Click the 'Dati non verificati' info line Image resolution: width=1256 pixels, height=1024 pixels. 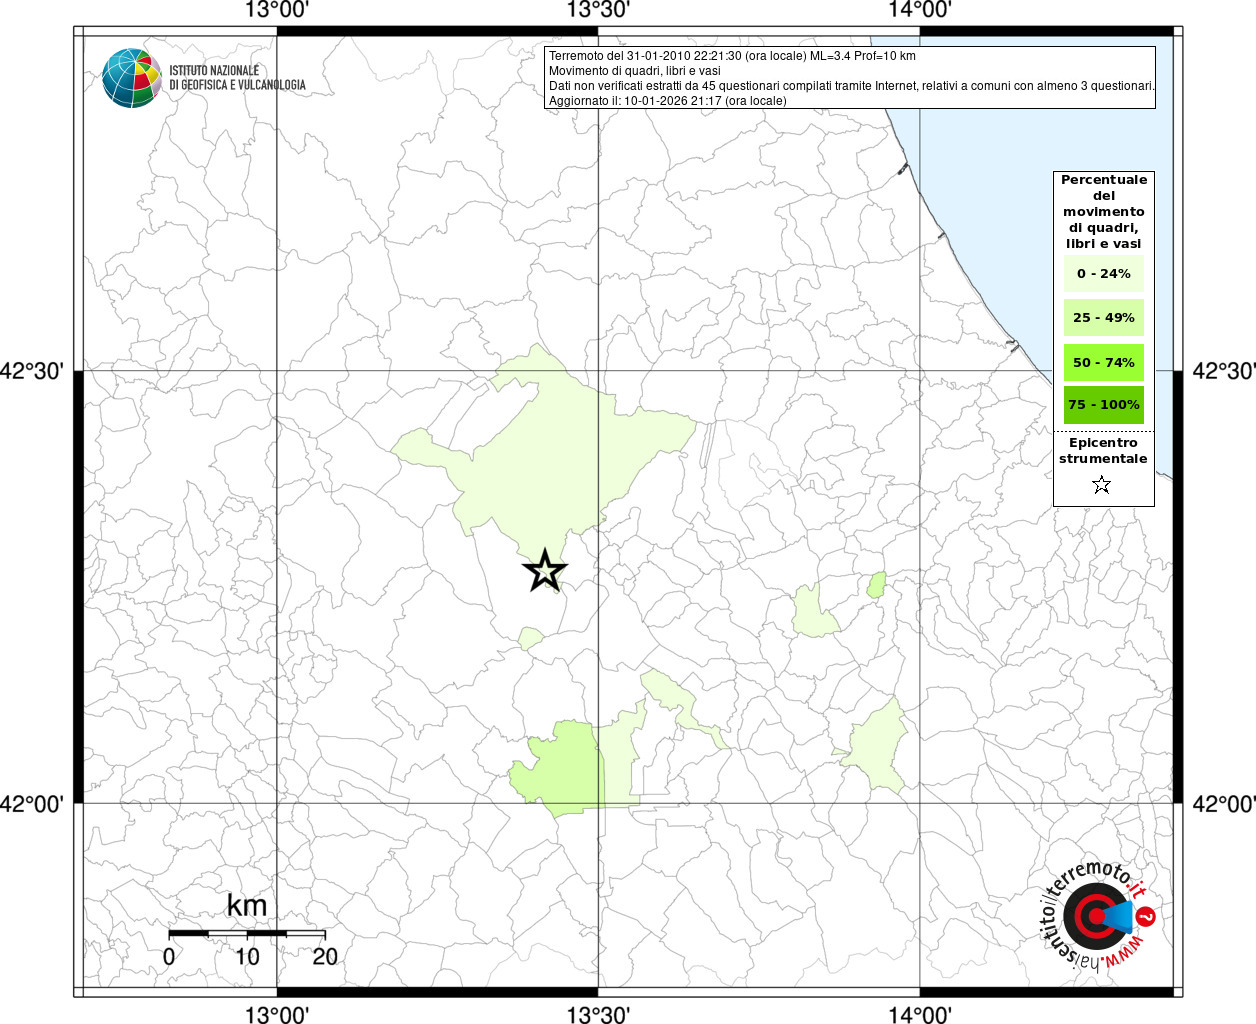[x=852, y=86]
